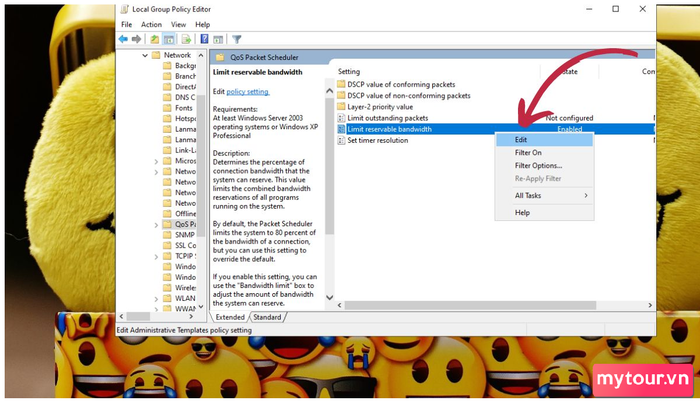Choose Help in the context menu
This screenshot has height=405, width=700.
(x=544, y=213)
